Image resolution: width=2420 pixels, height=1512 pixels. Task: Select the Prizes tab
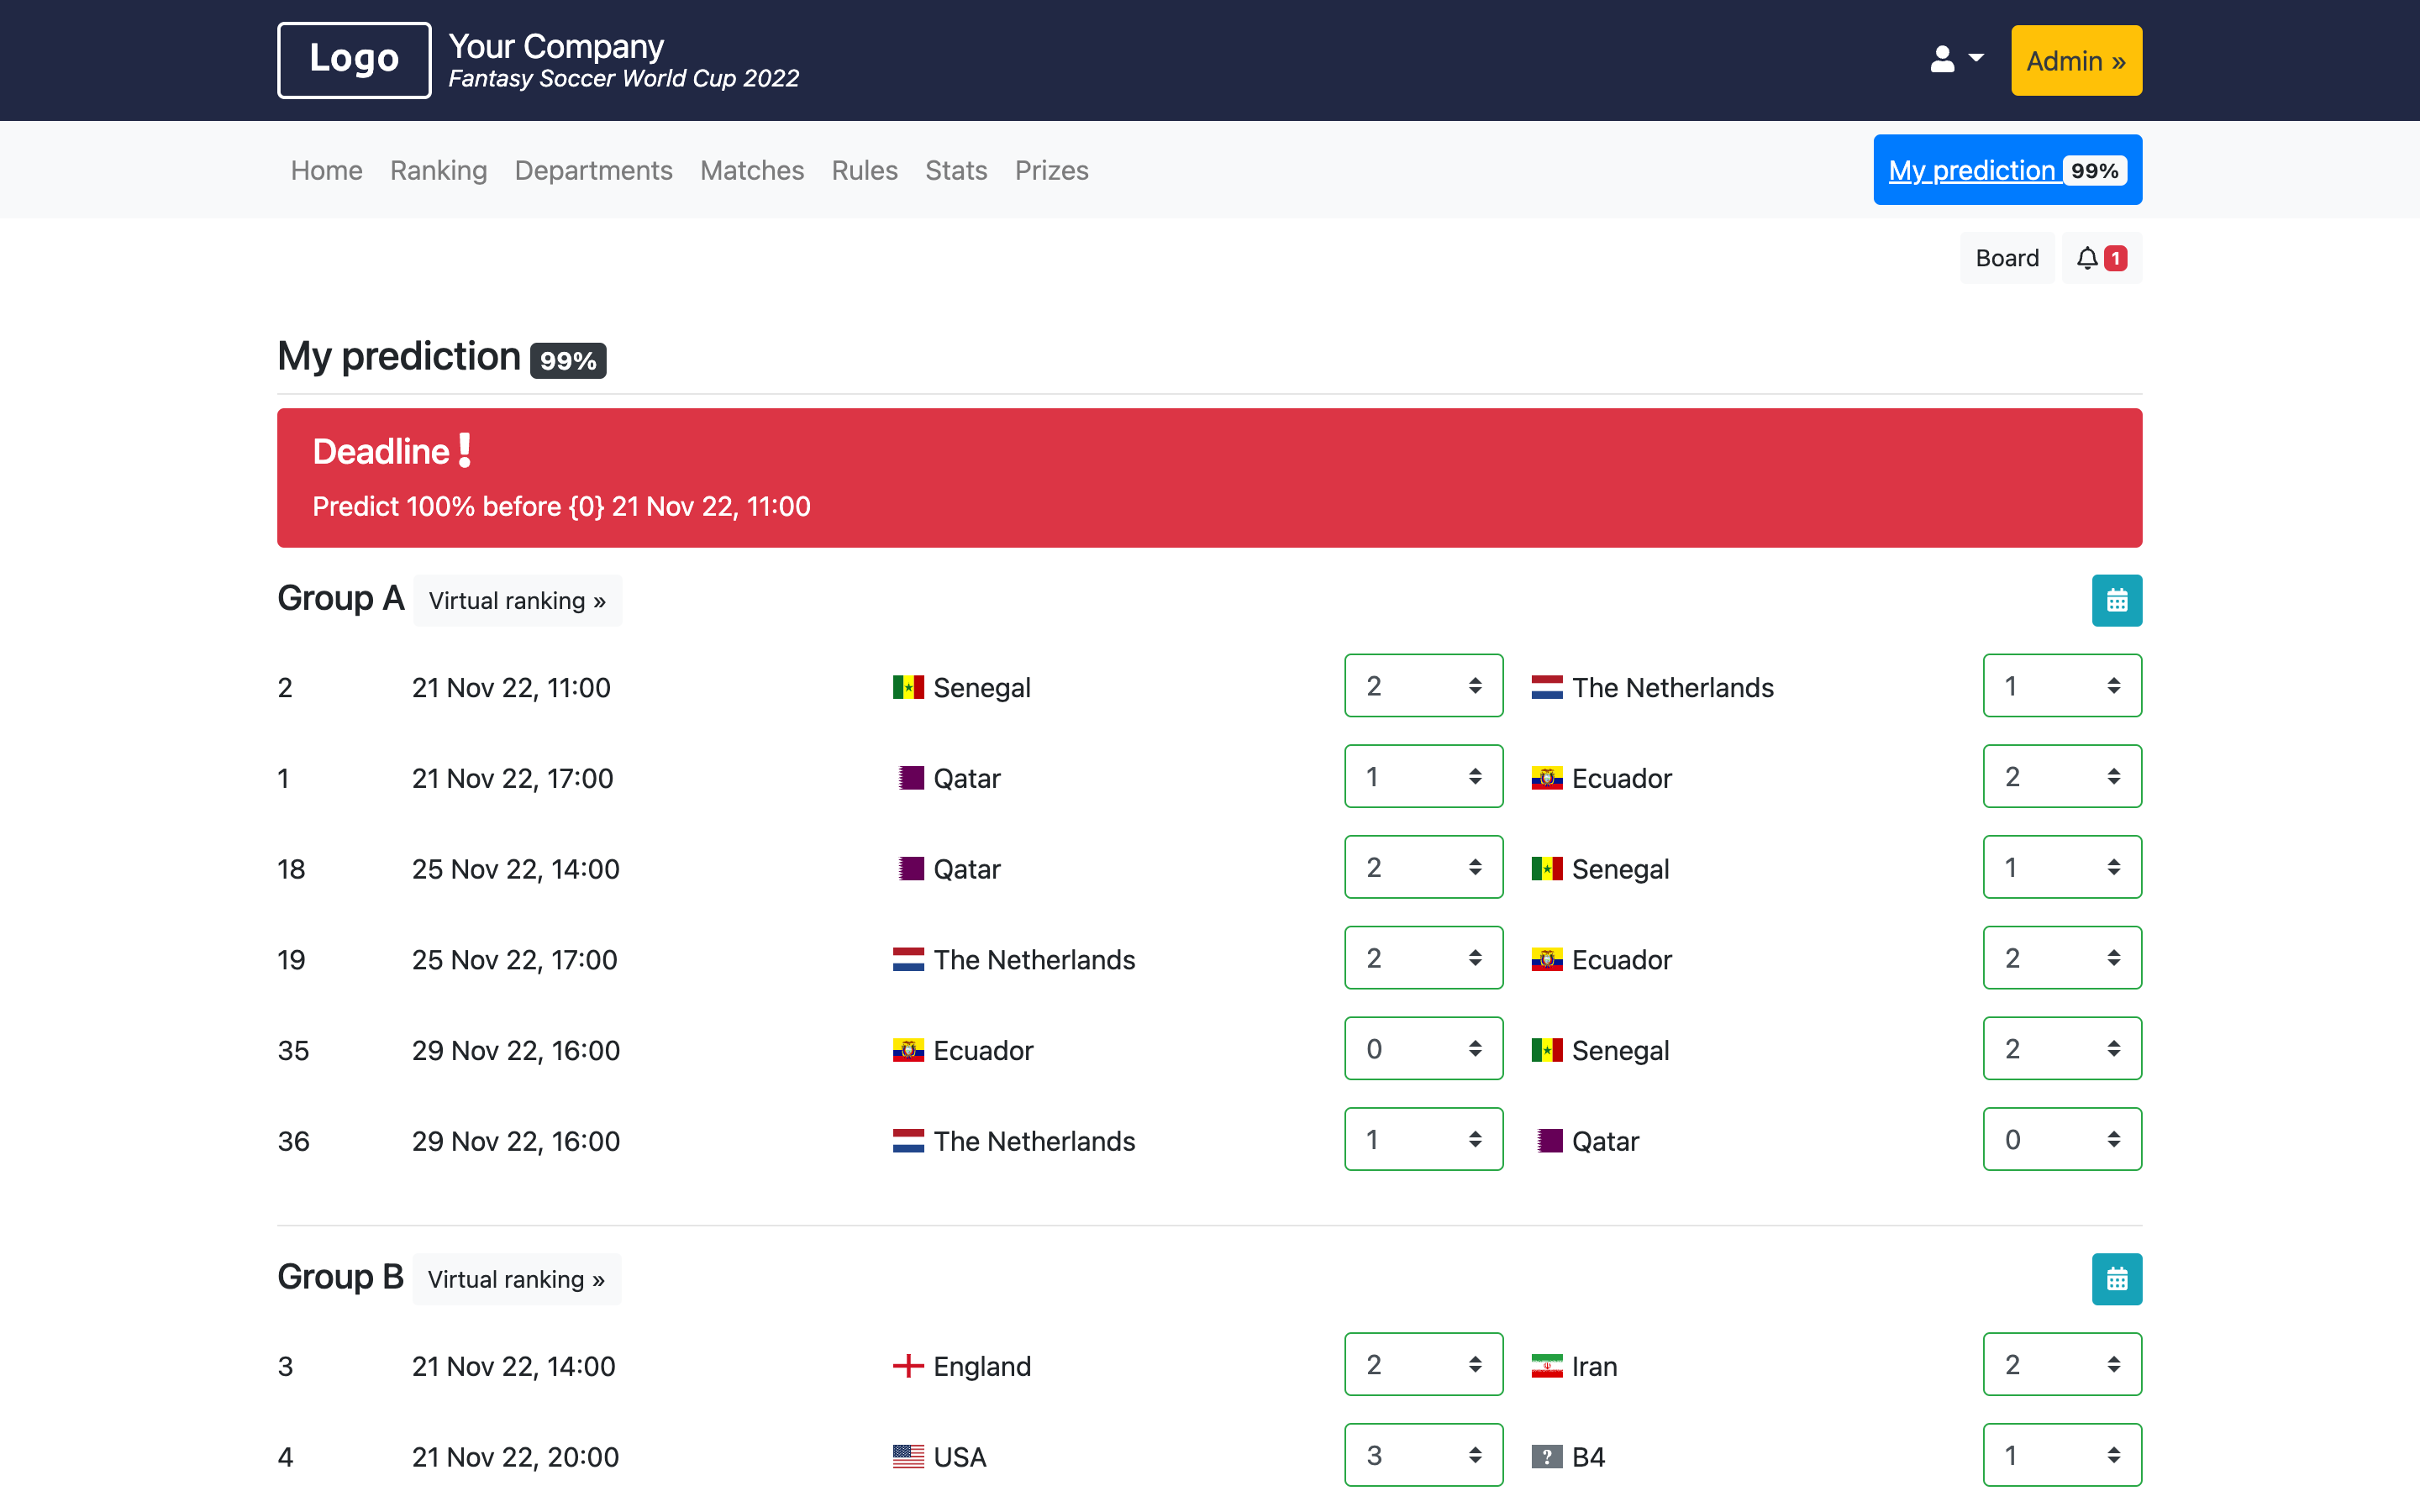tap(1050, 169)
